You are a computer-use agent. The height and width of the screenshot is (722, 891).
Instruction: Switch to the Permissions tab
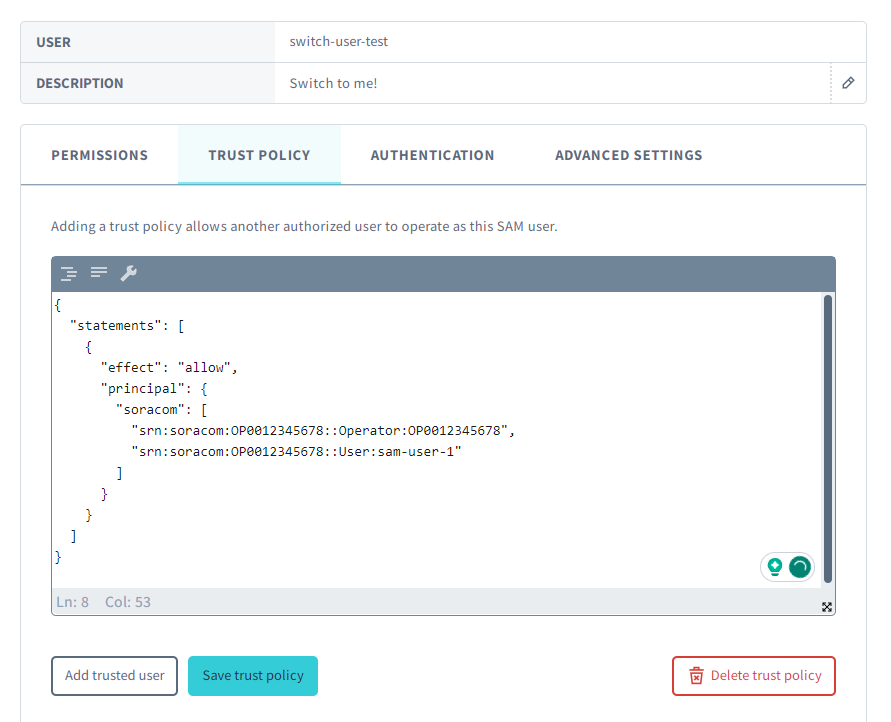pyautogui.click(x=99, y=155)
